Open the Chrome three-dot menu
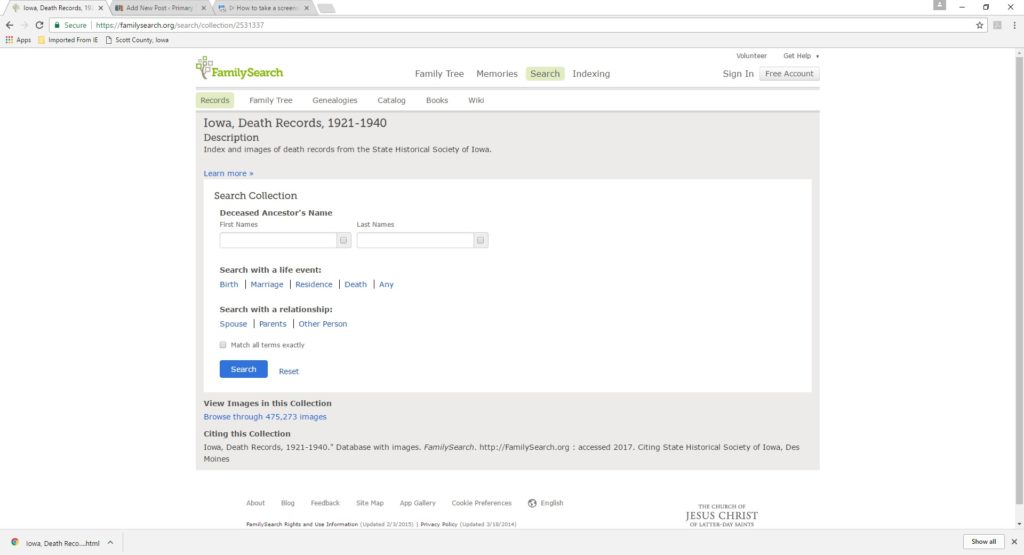 click(1013, 25)
